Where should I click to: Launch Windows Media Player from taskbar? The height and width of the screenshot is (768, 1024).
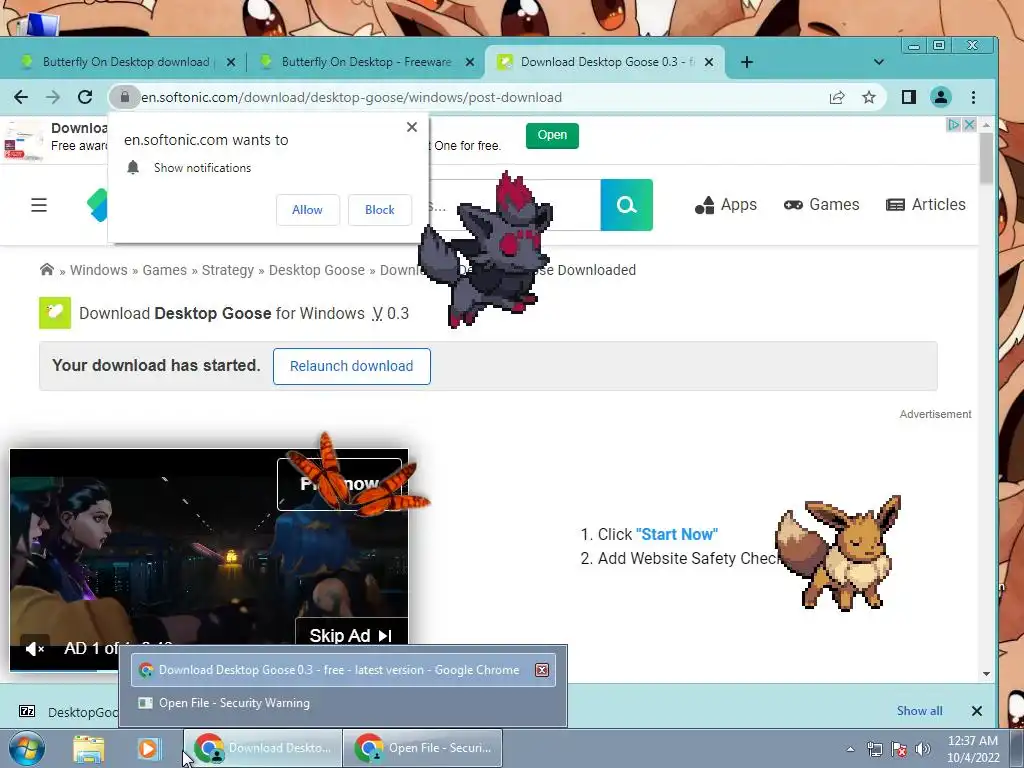click(148, 748)
